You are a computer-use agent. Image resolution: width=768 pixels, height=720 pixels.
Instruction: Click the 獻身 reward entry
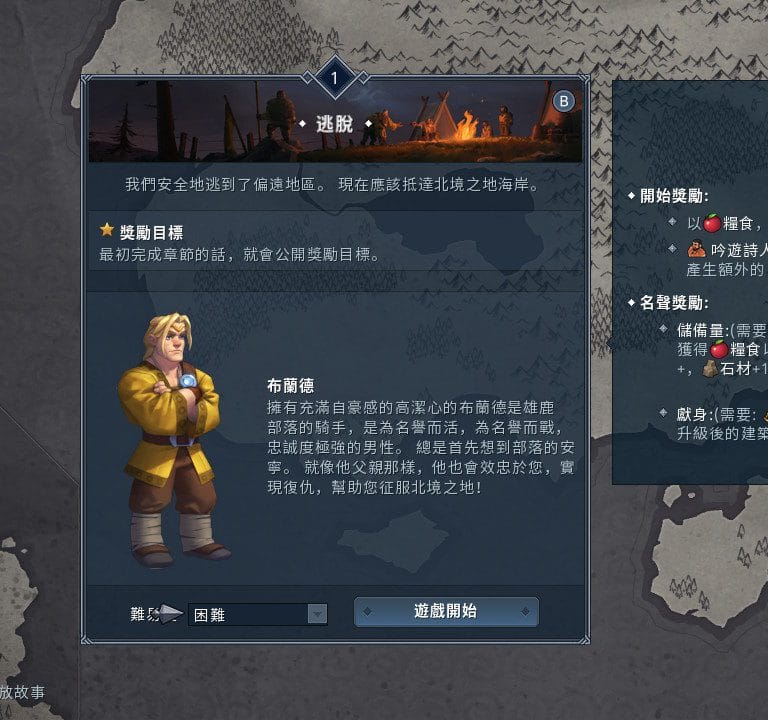(x=722, y=424)
